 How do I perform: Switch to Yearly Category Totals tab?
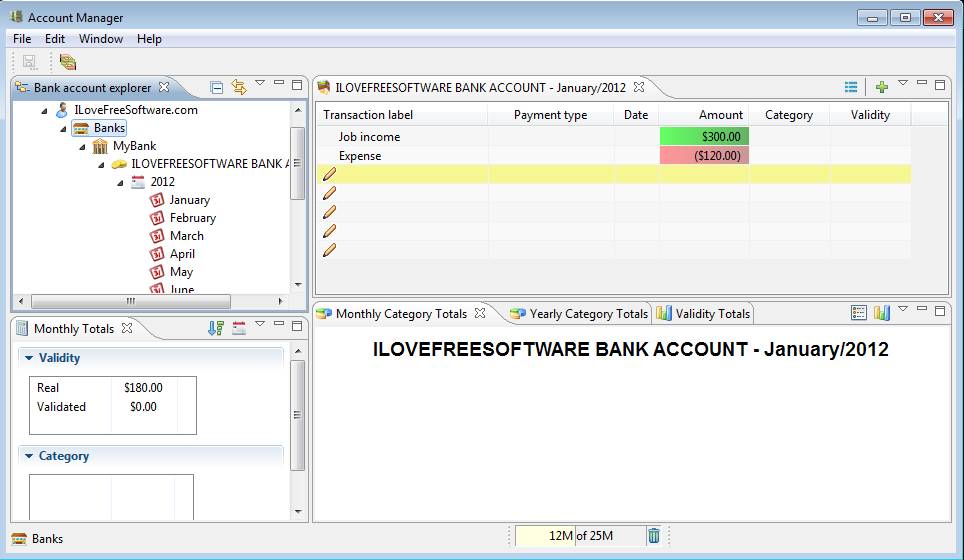(x=579, y=314)
